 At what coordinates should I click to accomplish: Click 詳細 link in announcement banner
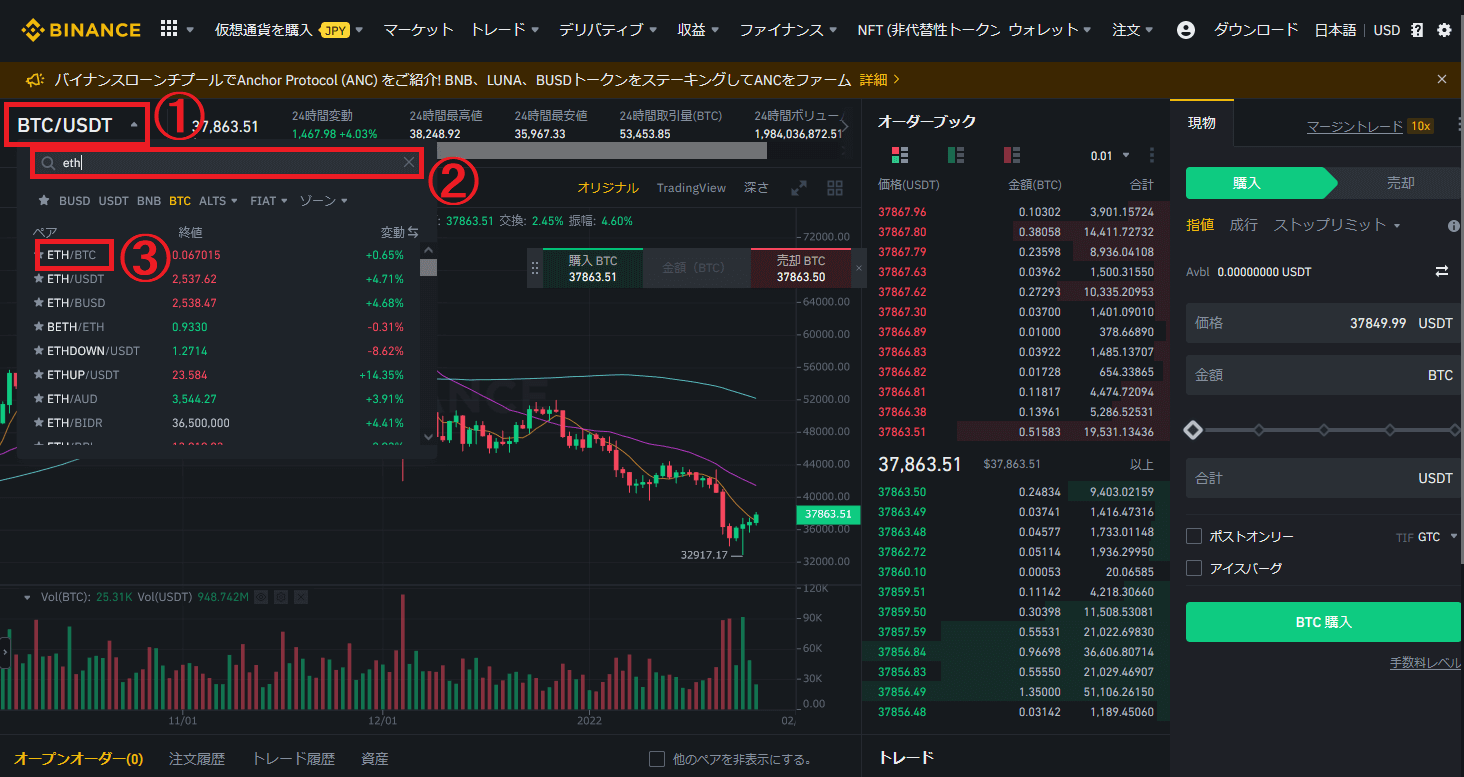[x=879, y=79]
